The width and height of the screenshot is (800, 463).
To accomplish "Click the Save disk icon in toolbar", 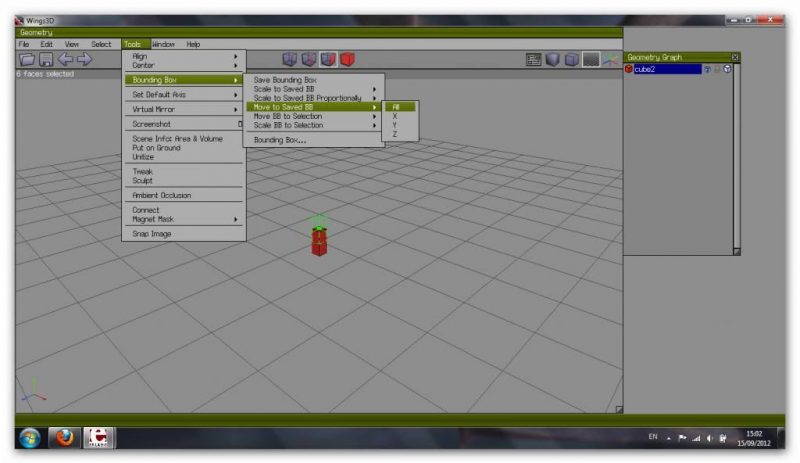I will [45, 60].
